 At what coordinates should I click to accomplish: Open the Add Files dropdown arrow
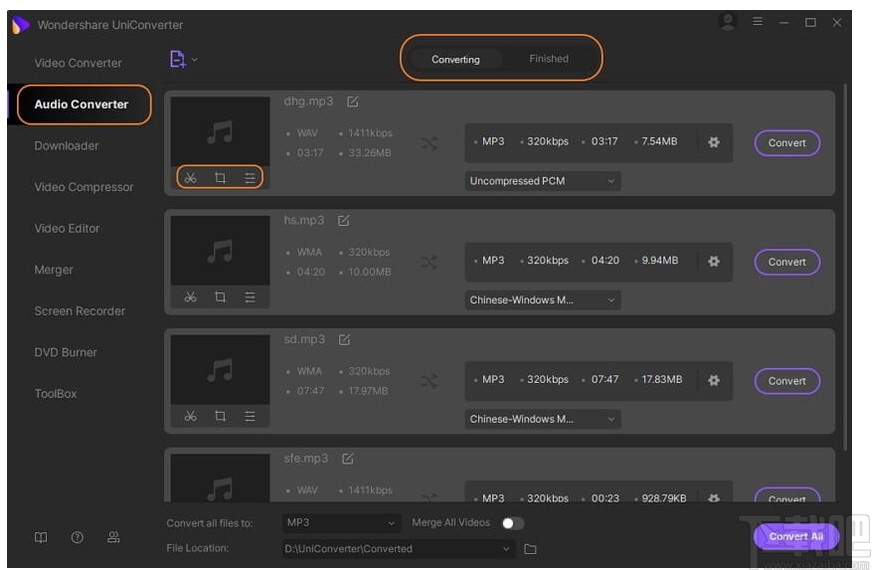tap(195, 59)
